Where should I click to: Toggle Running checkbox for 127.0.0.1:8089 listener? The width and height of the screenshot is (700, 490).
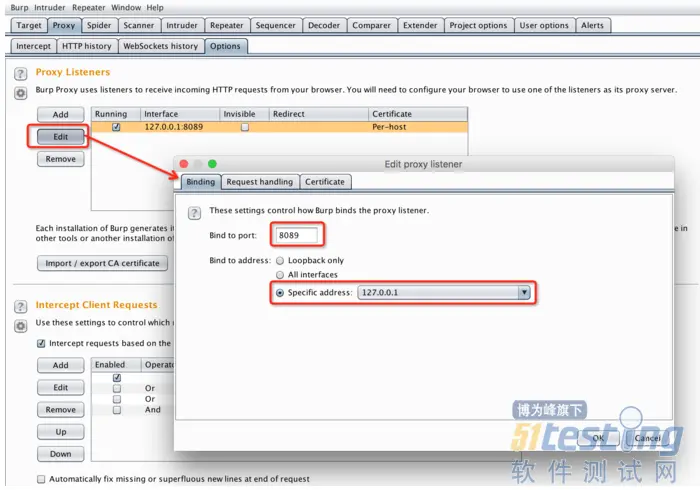(116, 127)
